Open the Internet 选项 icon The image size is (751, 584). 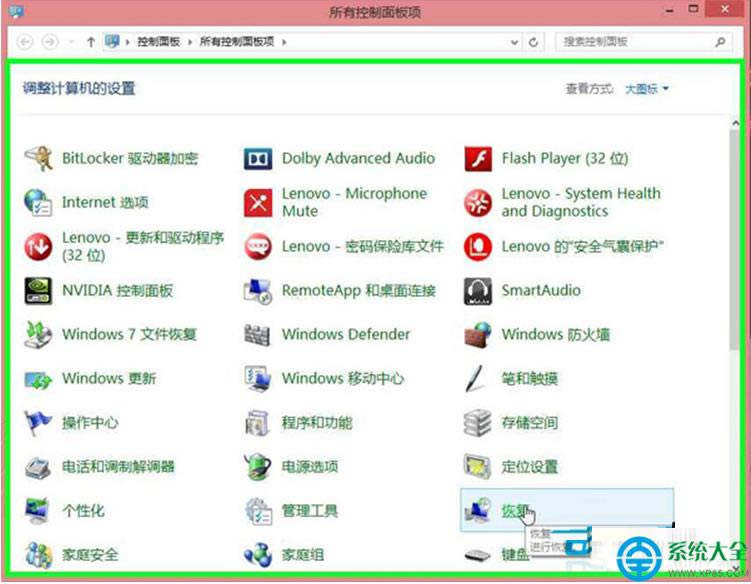tap(38, 203)
